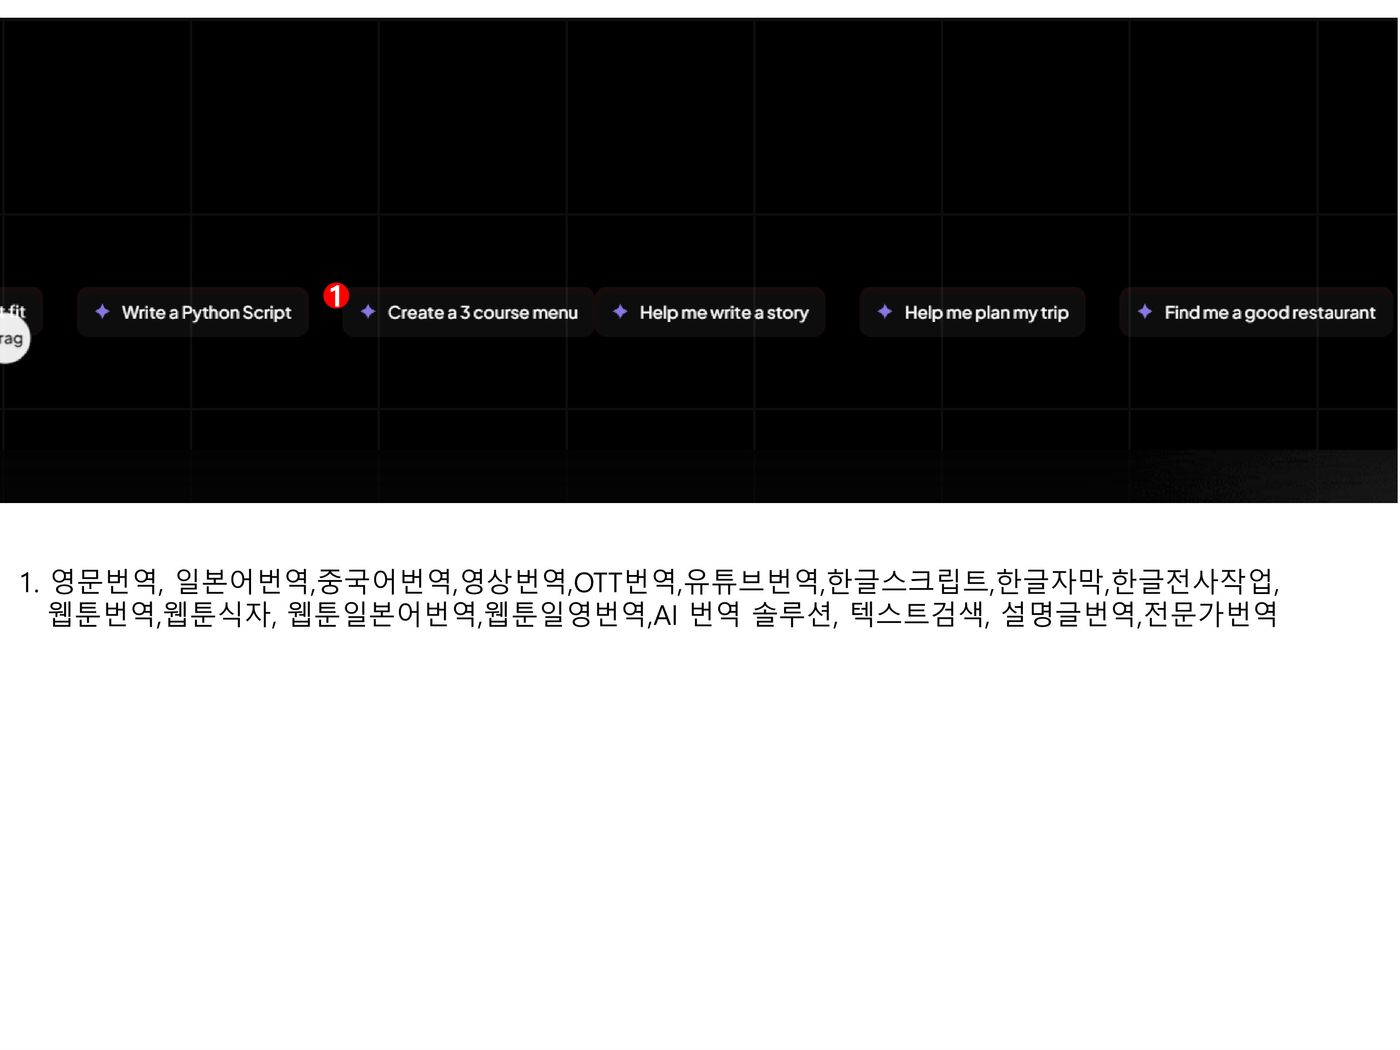This screenshot has width=1400, height=1050.
Task: Pick the 'Help me write a story' suggestion text
Action: tap(723, 313)
